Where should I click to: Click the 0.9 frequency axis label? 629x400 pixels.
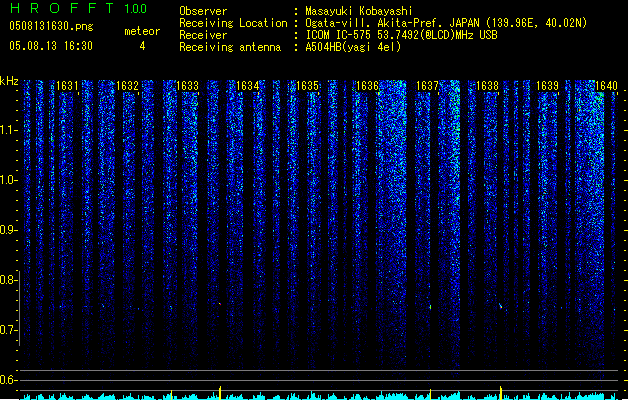pos(9,230)
